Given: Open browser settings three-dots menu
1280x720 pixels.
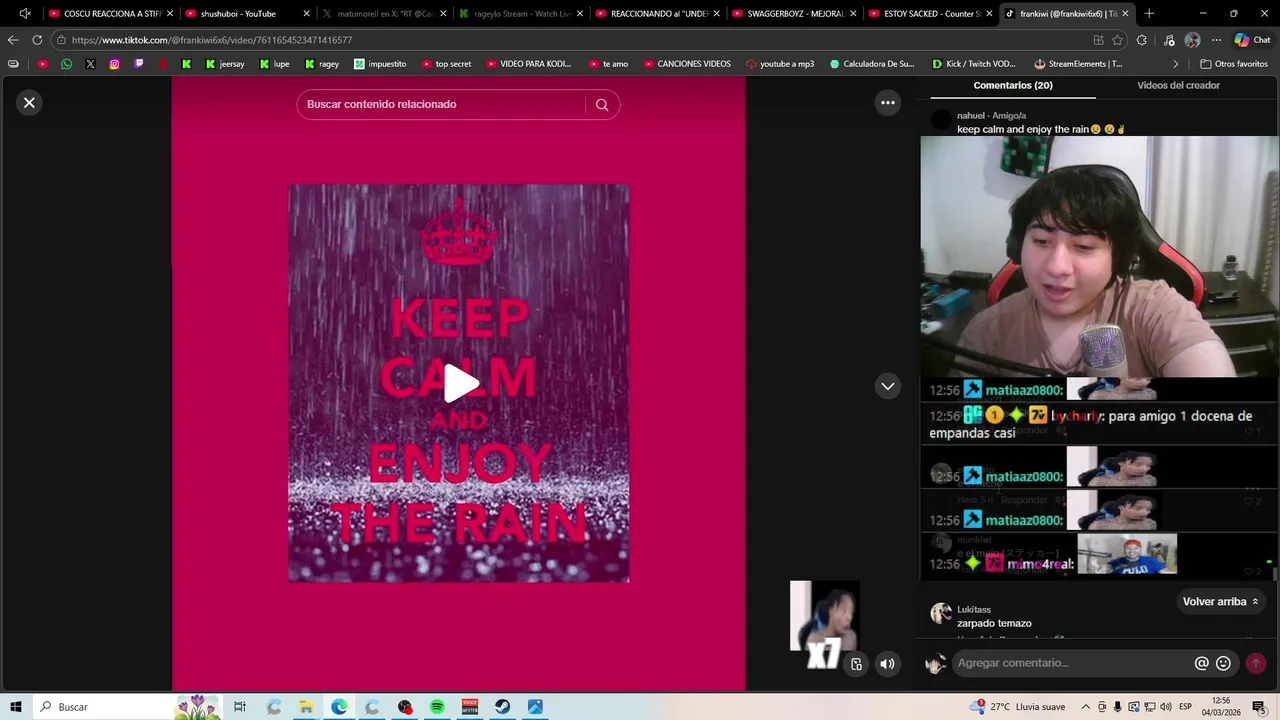Looking at the screenshot, I should pyautogui.click(x=1216, y=40).
